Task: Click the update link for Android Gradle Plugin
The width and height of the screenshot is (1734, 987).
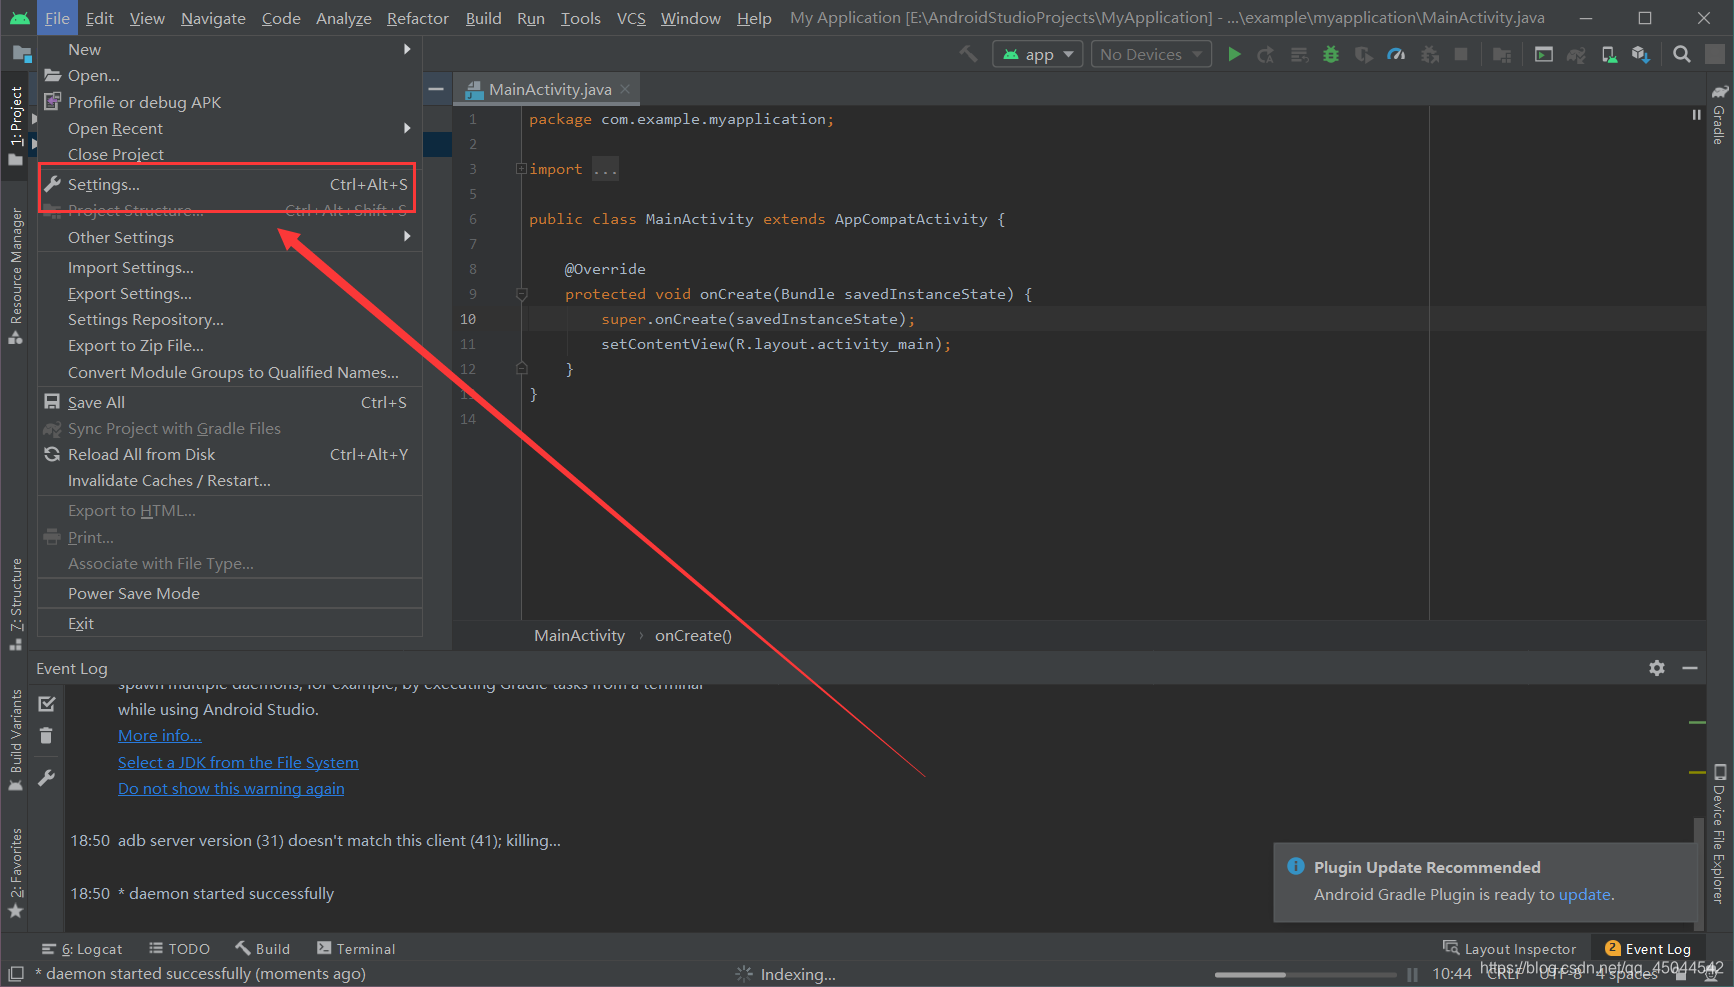Action: (1584, 894)
